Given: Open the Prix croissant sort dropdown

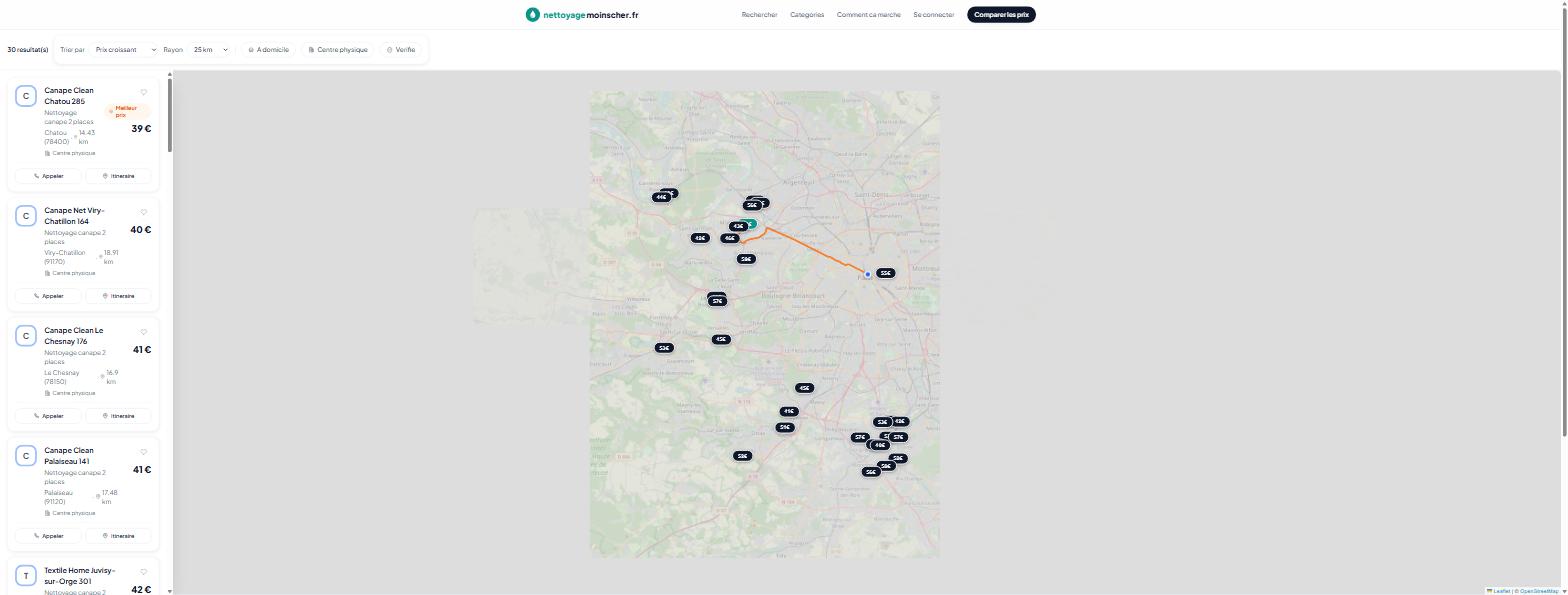Looking at the screenshot, I should [125, 50].
